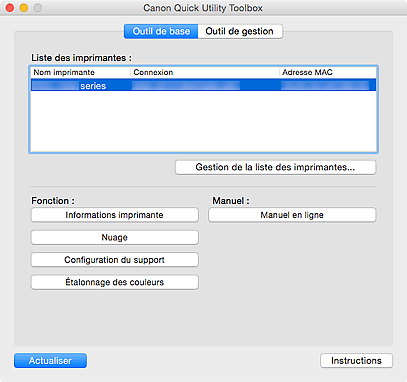Open the Manuel en ligne
This screenshot has width=407, height=382.
pos(292,215)
